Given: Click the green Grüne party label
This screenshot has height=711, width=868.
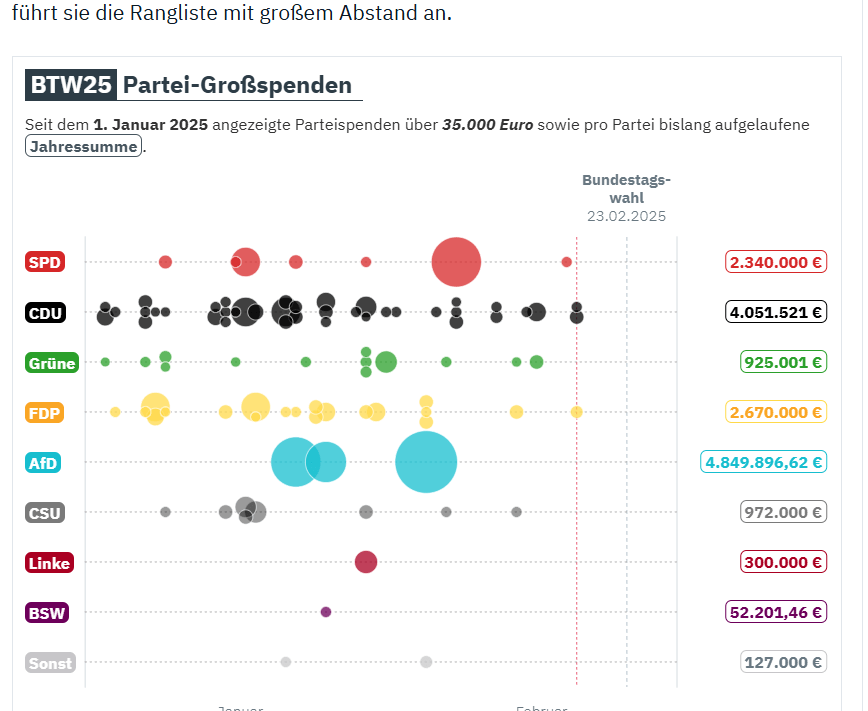Looking at the screenshot, I should pyautogui.click(x=51, y=363).
